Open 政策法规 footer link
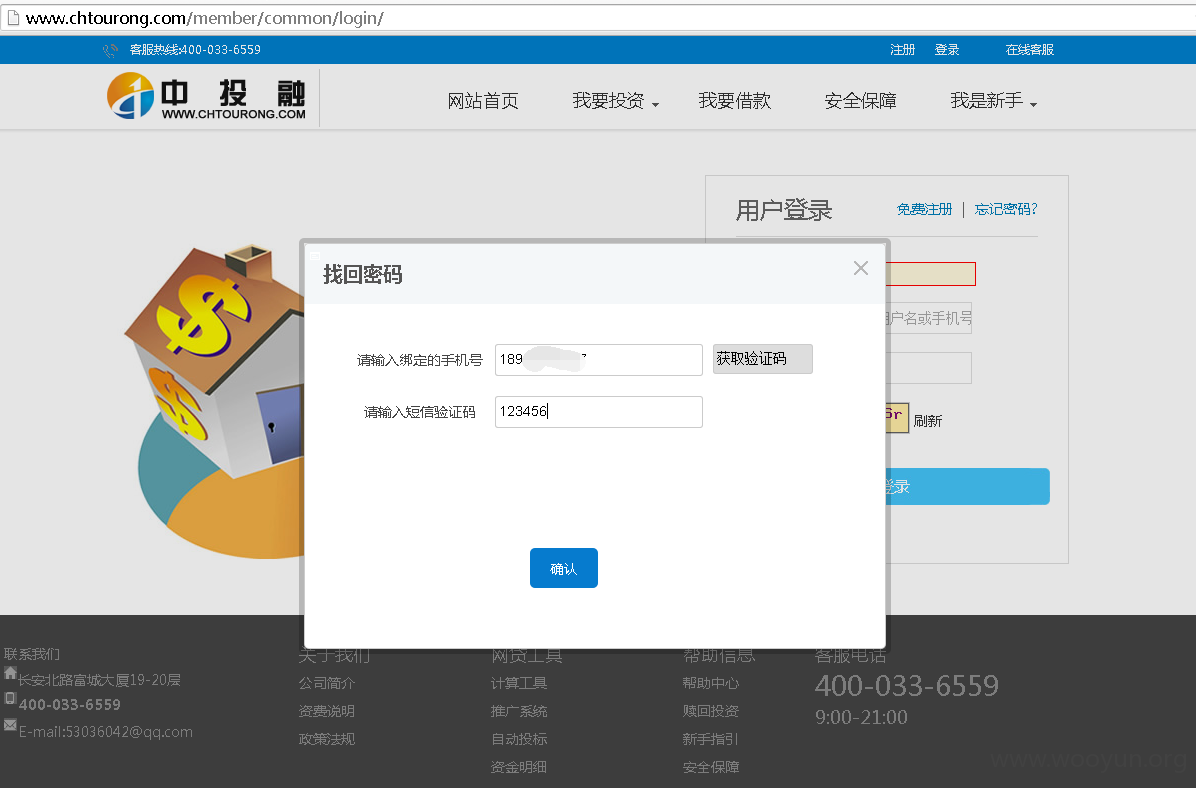 [x=327, y=739]
